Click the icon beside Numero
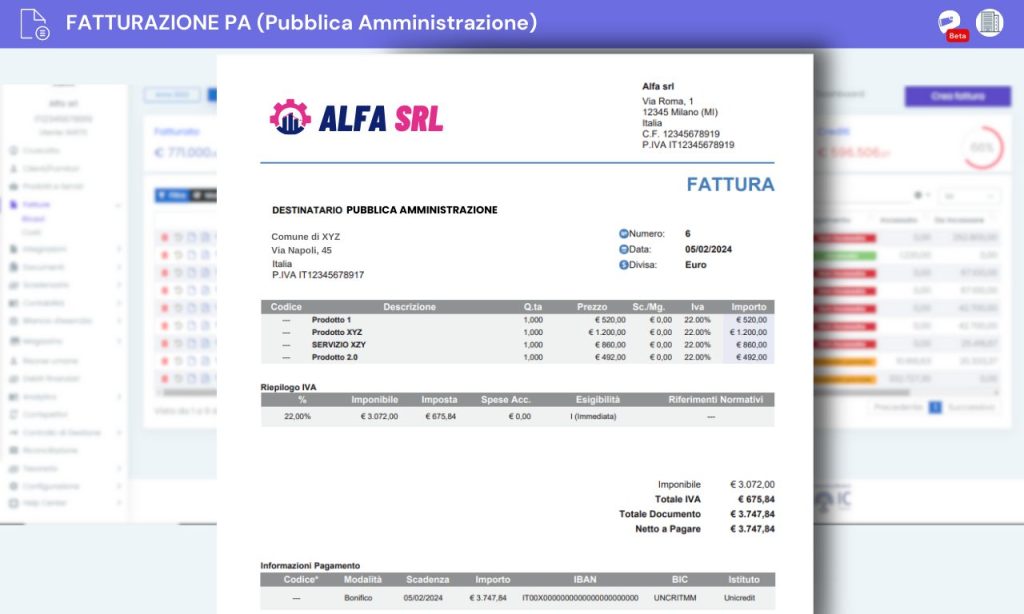1024x614 pixels. click(623, 233)
